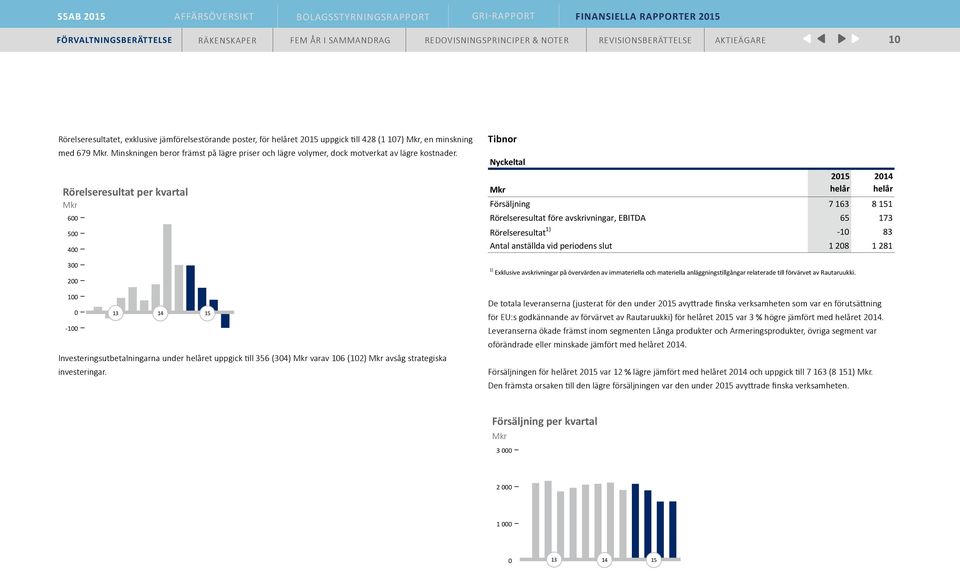Open Redovisningsprinciper & Noter
Image resolution: width=960 pixels, height=569 pixels.
497,40
